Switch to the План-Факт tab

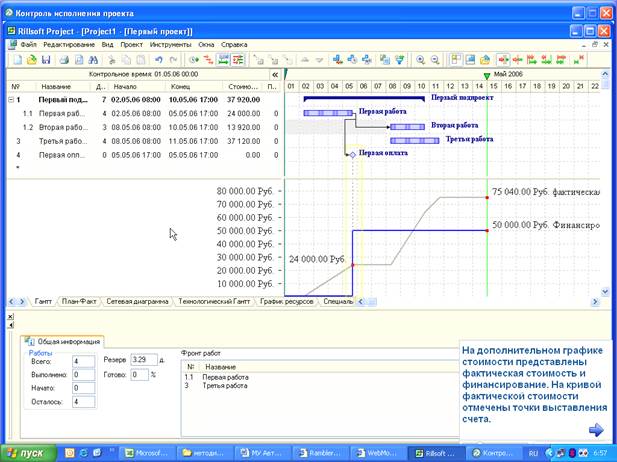point(81,300)
